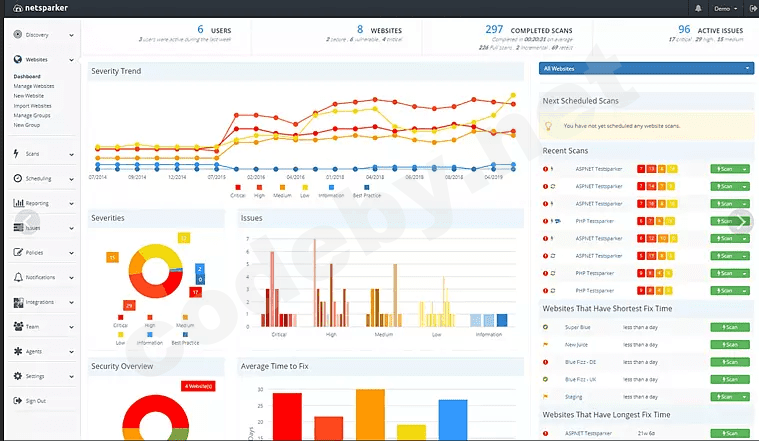Open the notifications bell in top bar
Viewport: 759px width, 441px height.
(698, 8)
